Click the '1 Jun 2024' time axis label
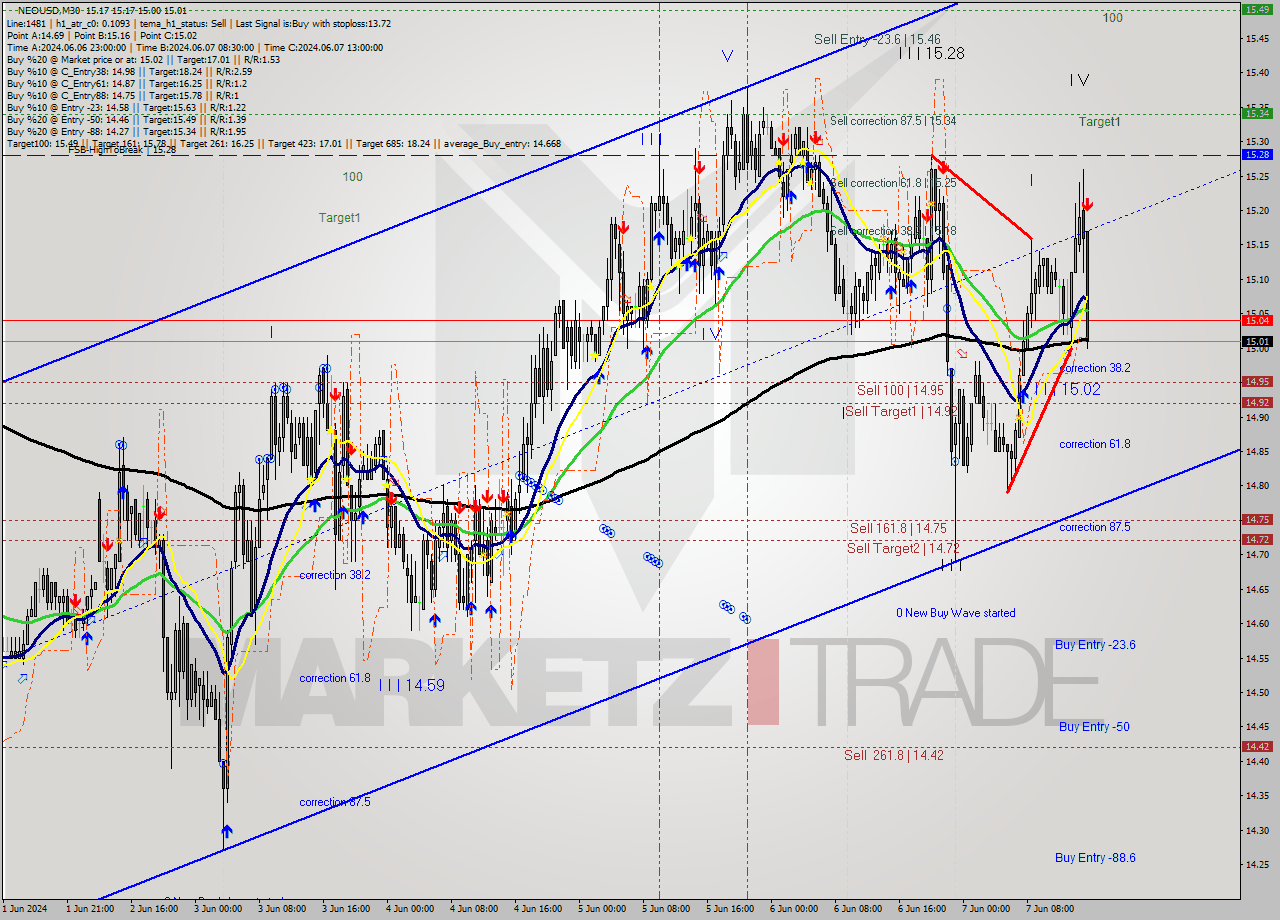Image resolution: width=1280 pixels, height=920 pixels. (24, 909)
